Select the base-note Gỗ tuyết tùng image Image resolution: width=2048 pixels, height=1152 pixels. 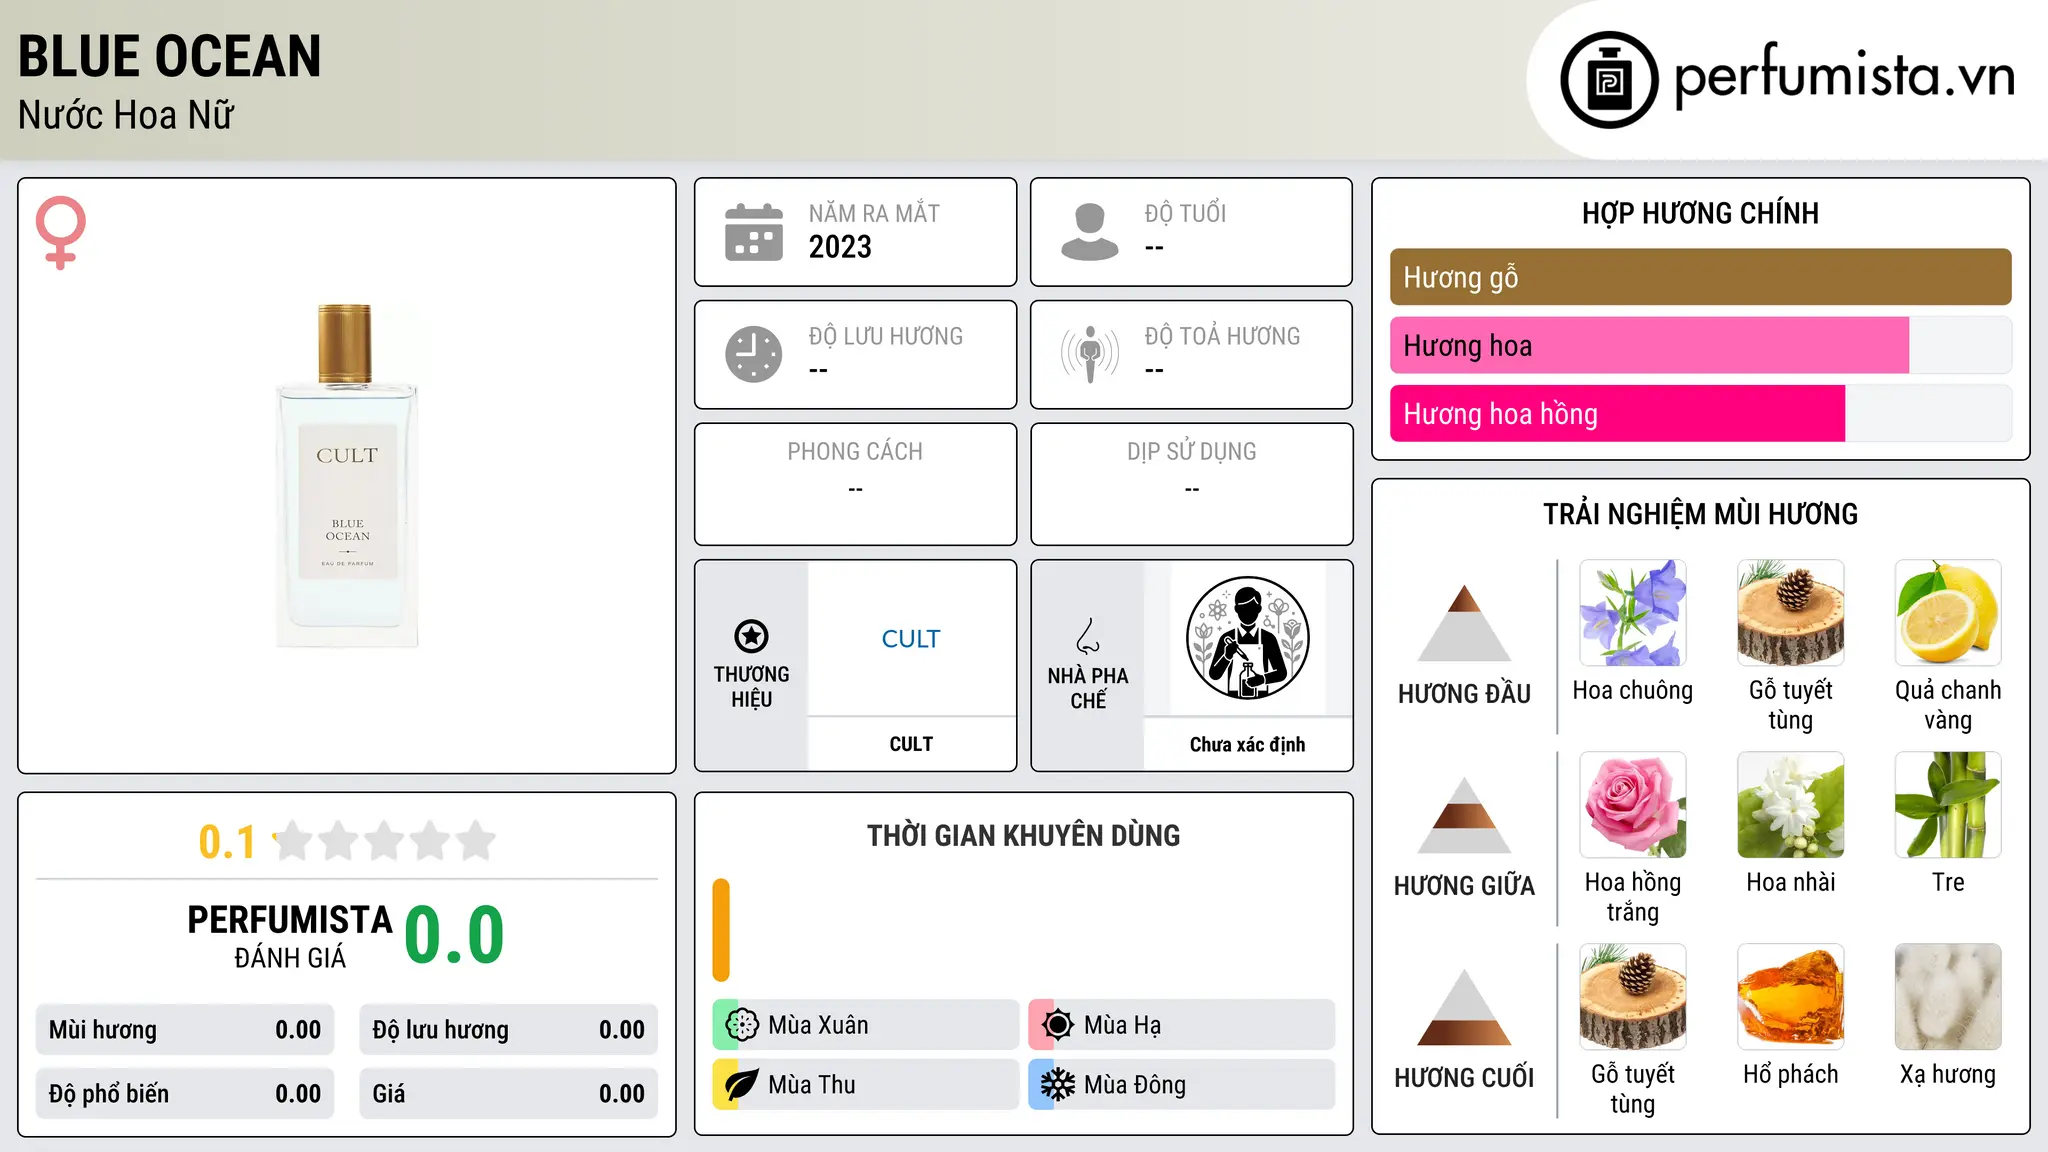[x=1633, y=997]
